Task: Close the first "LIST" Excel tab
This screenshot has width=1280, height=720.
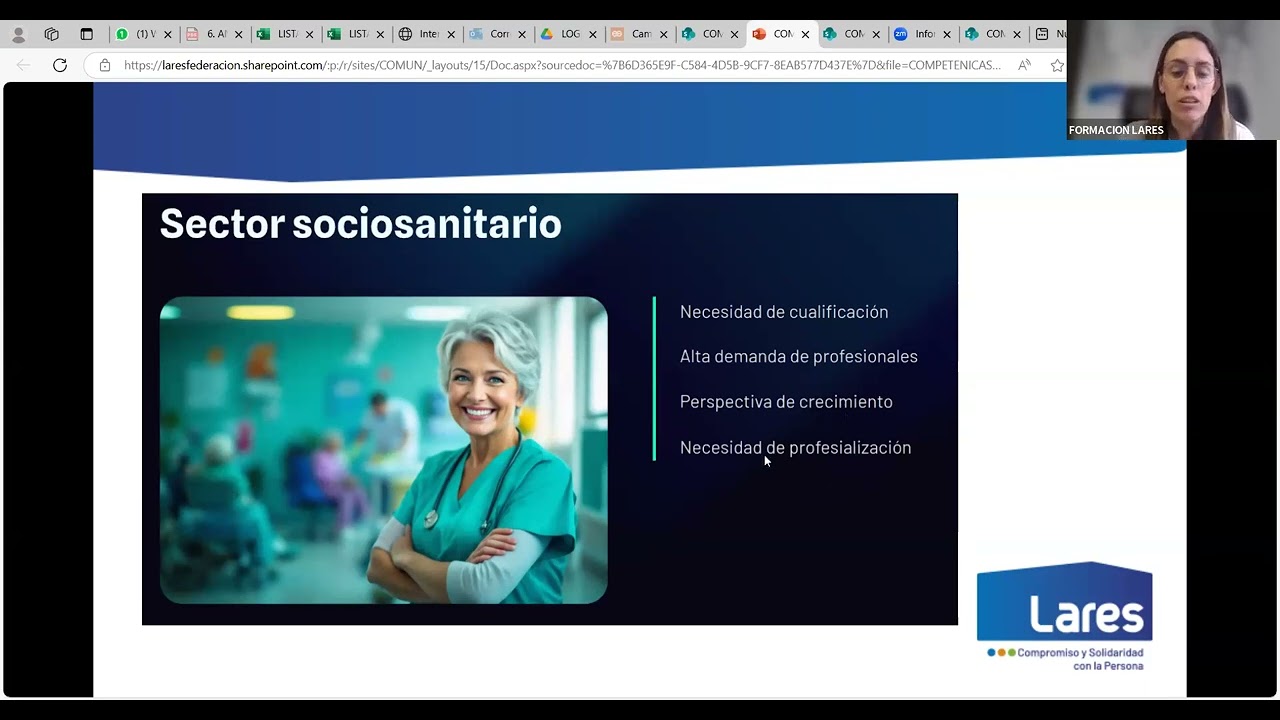Action: [x=309, y=34]
